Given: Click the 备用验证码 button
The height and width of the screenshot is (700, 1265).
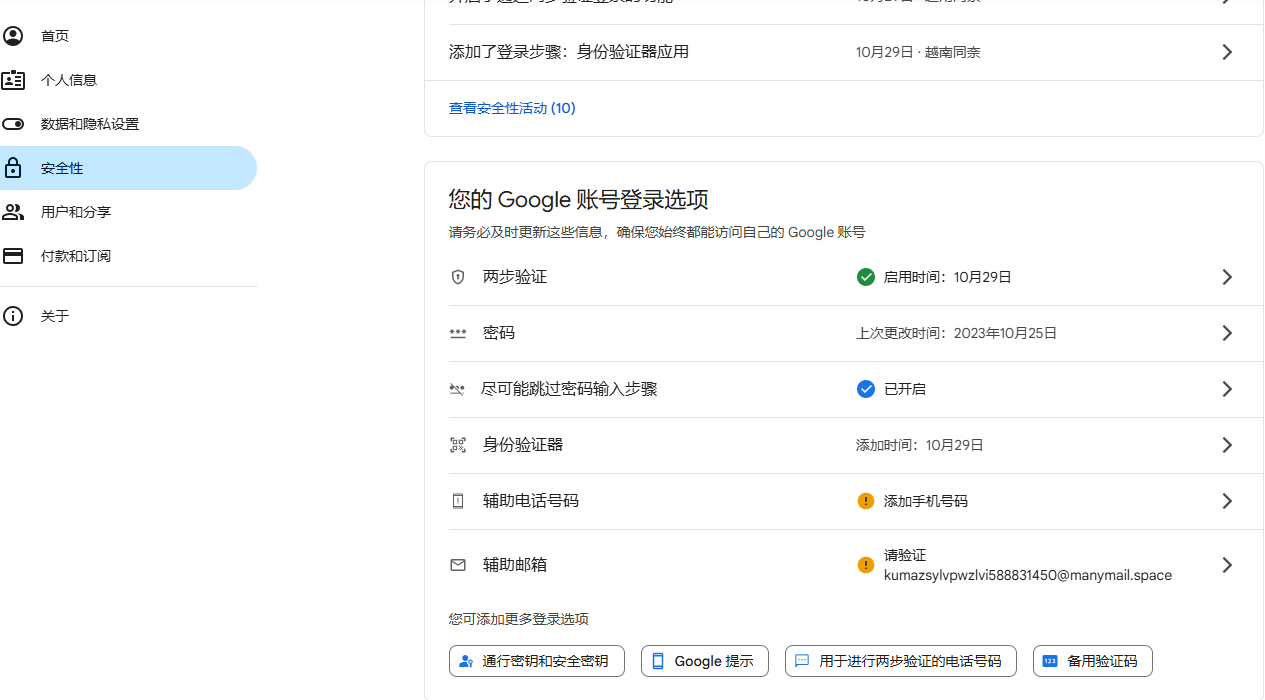Looking at the screenshot, I should 1092,661.
